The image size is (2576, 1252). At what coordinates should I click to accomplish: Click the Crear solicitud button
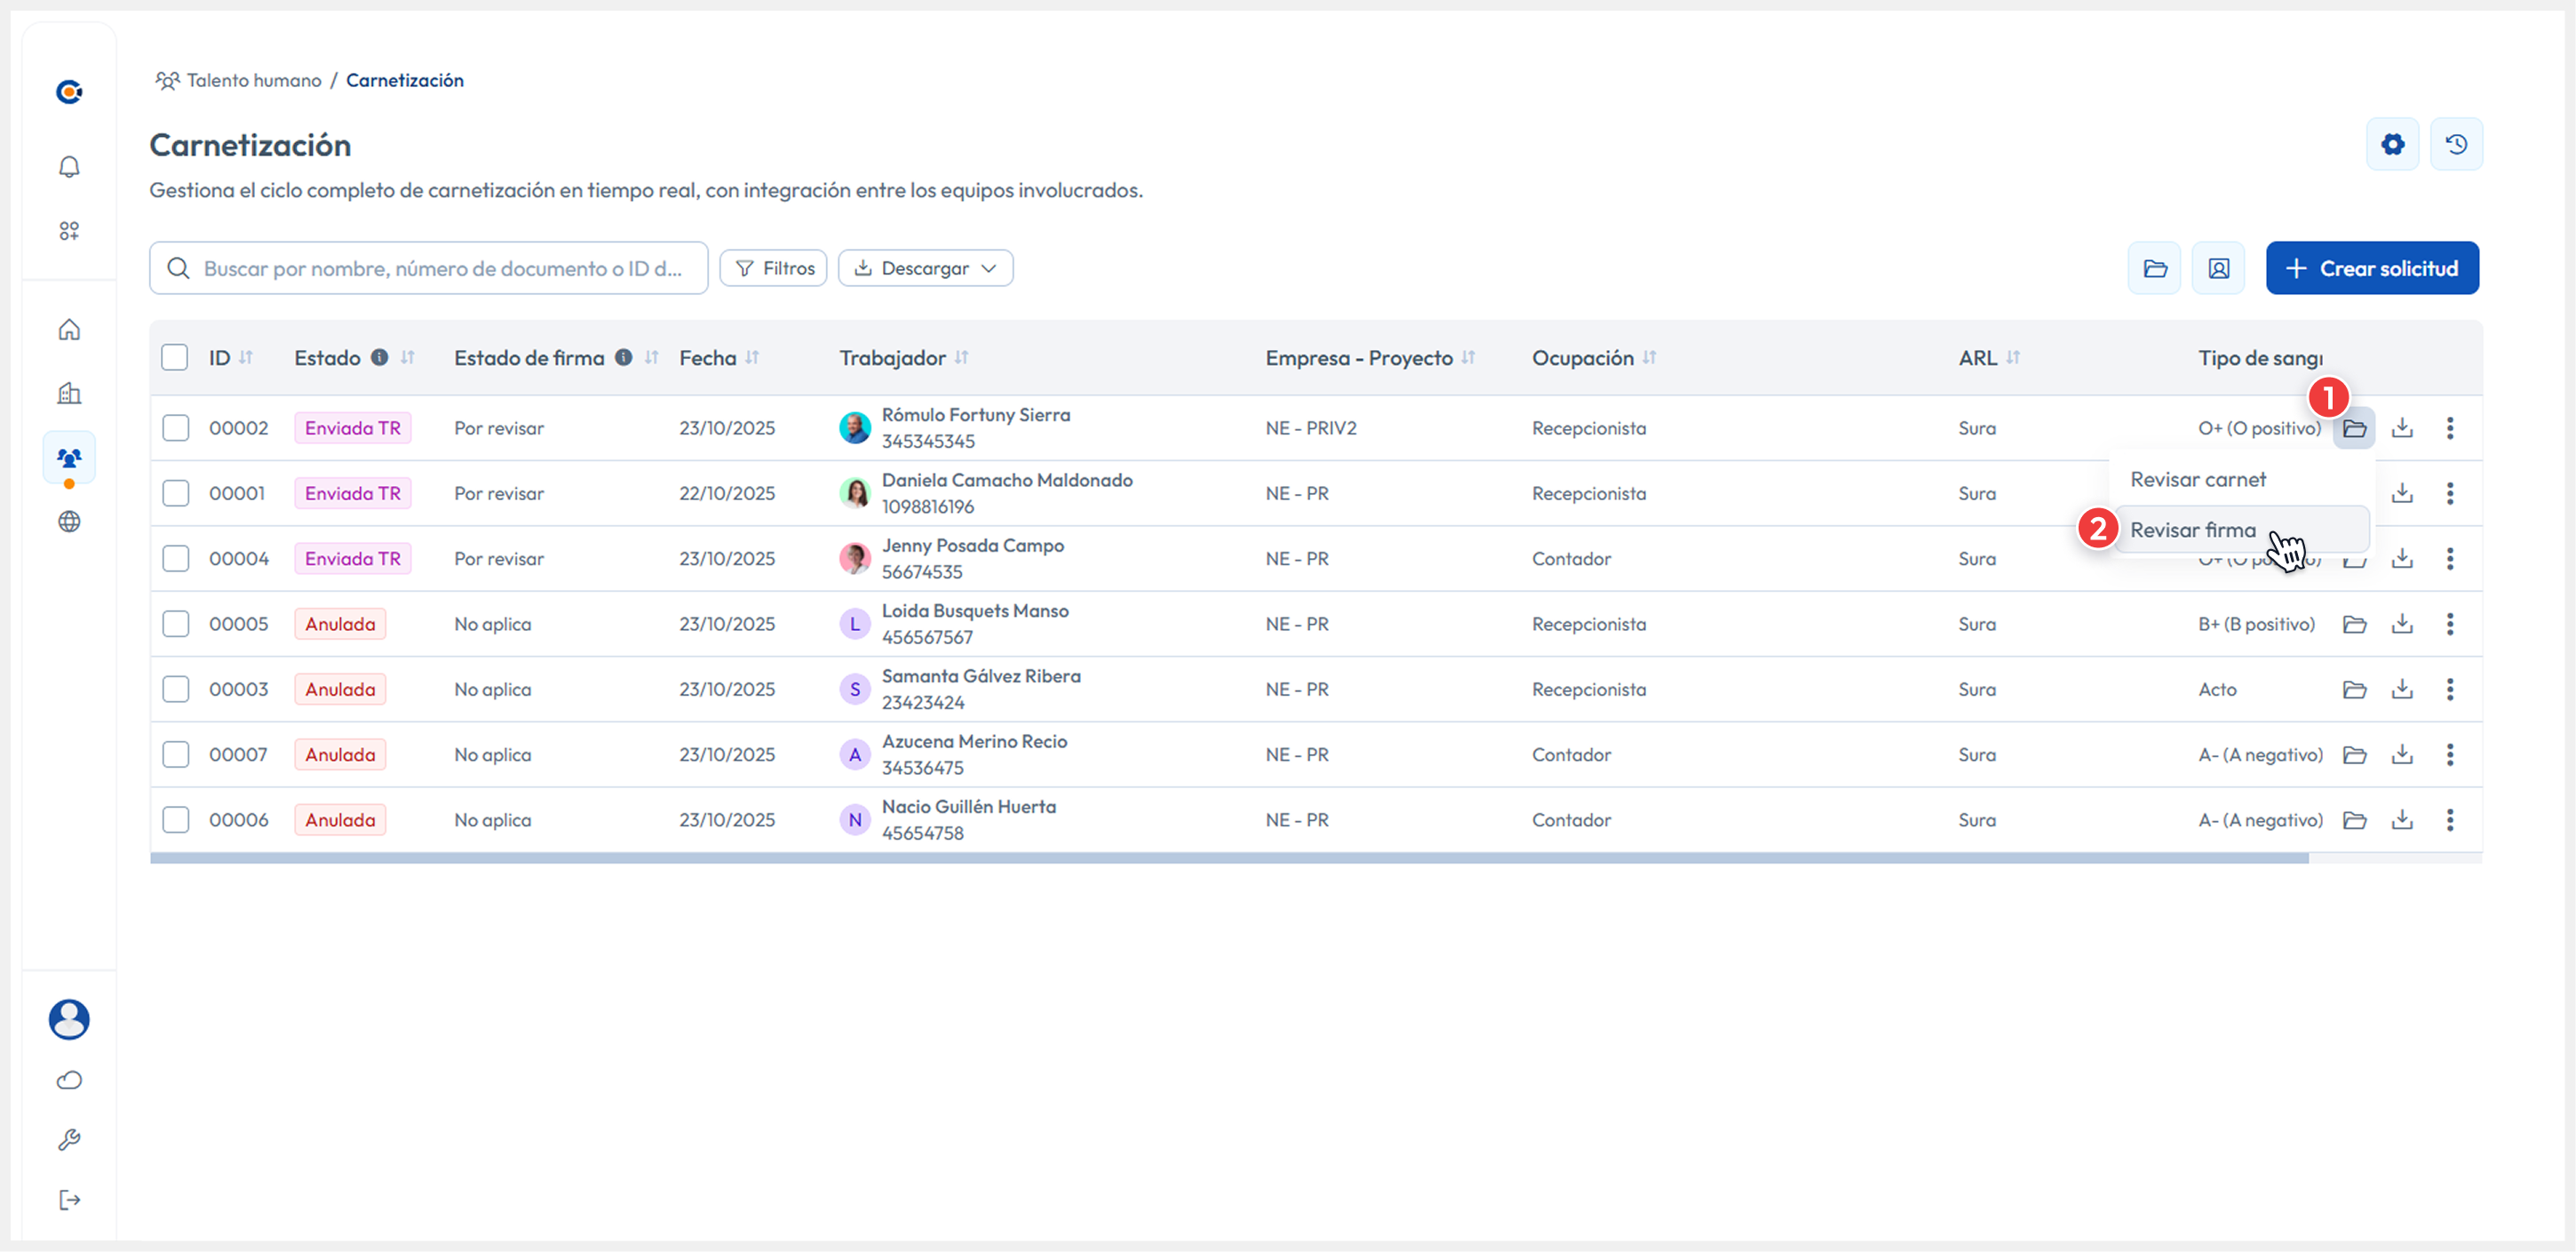[2371, 268]
